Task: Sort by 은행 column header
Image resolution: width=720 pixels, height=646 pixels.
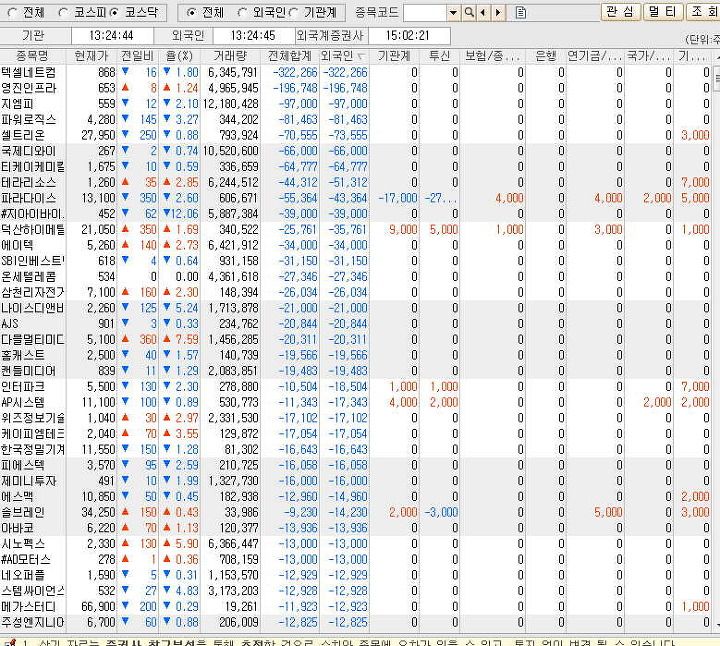Action: click(546, 56)
